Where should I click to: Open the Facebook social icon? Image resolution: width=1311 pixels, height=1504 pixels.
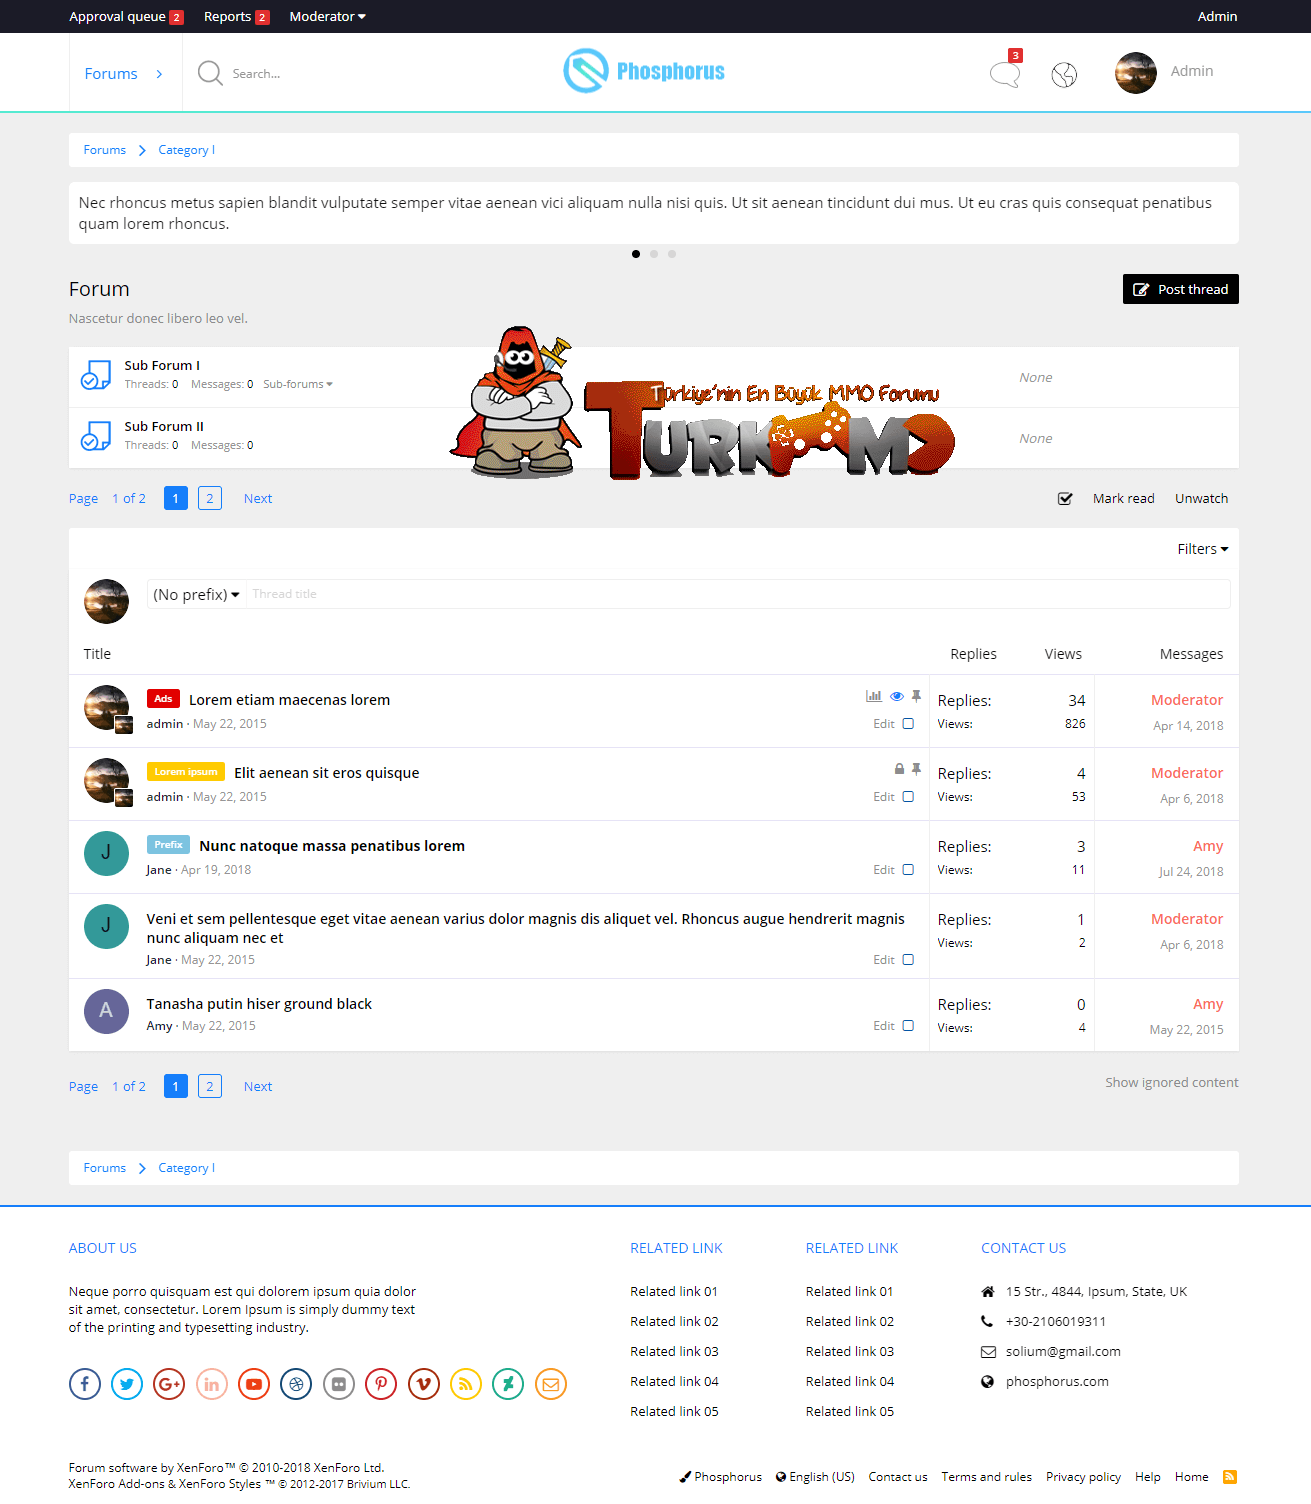point(85,1384)
